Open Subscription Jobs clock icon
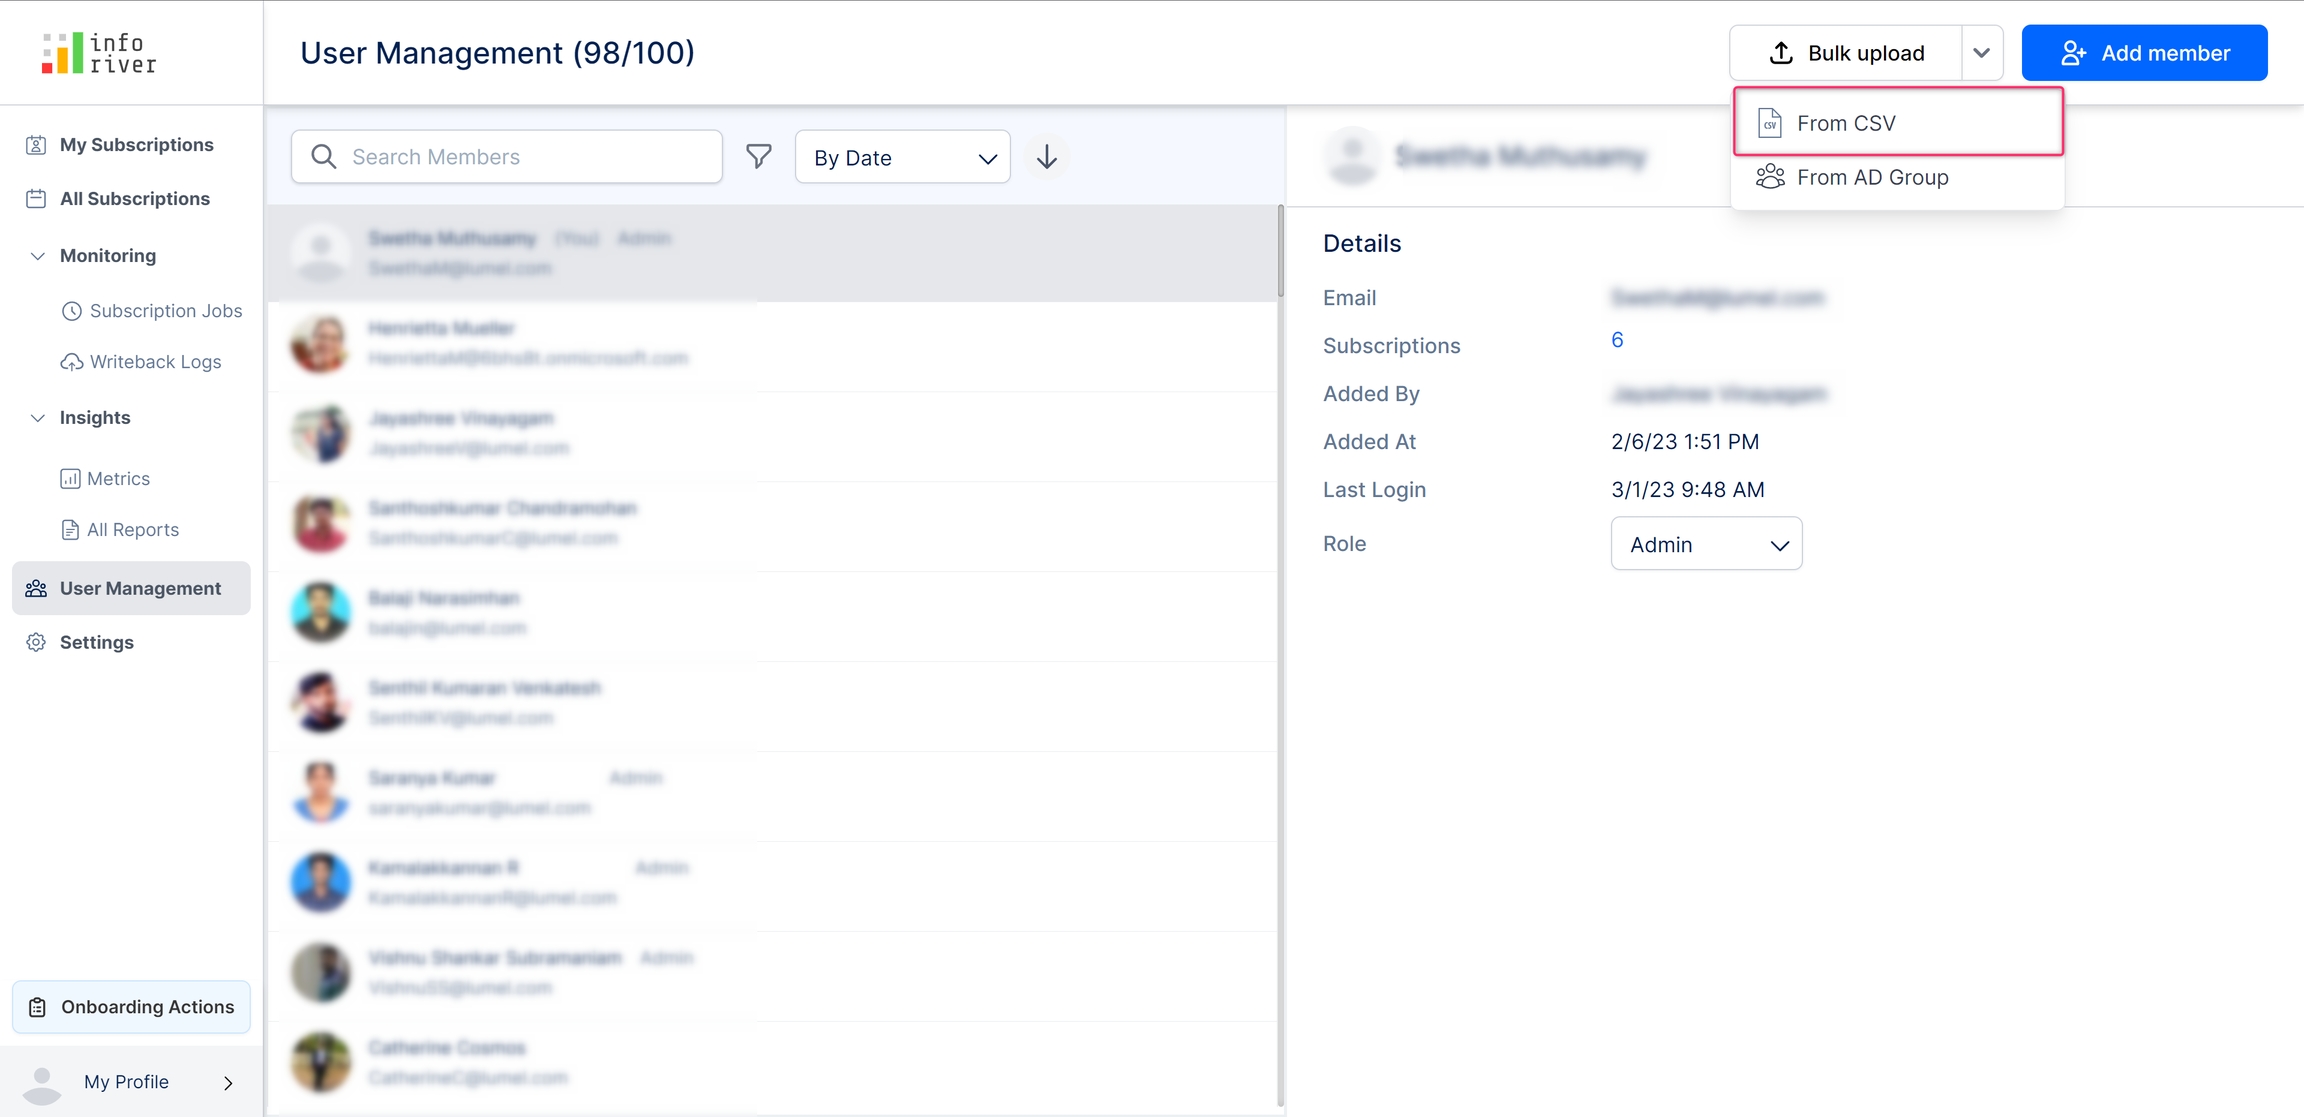Image resolution: width=2304 pixels, height=1117 pixels. tap(71, 311)
